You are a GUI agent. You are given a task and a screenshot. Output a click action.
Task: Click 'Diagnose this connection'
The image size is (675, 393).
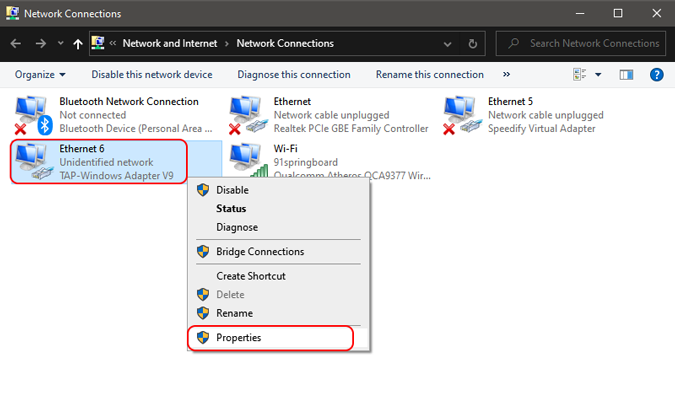pyautogui.click(x=294, y=74)
